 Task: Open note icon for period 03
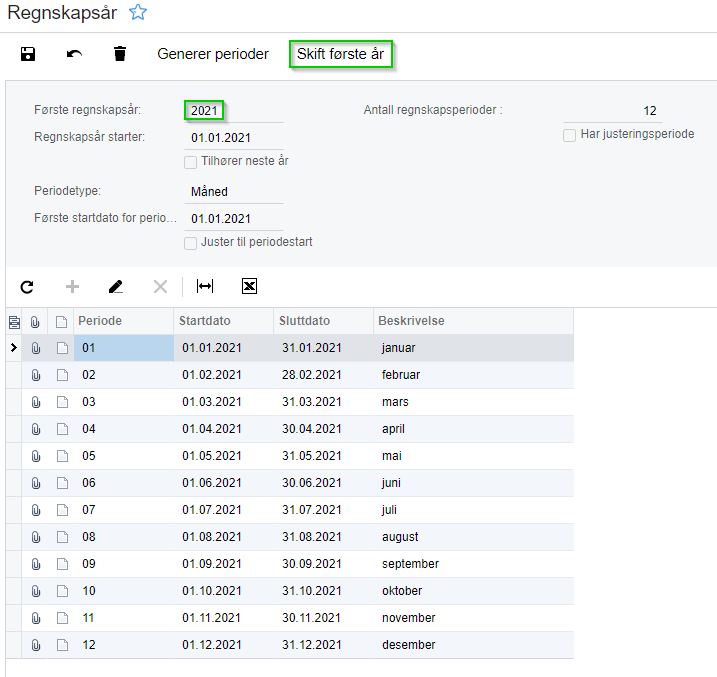click(x=62, y=402)
